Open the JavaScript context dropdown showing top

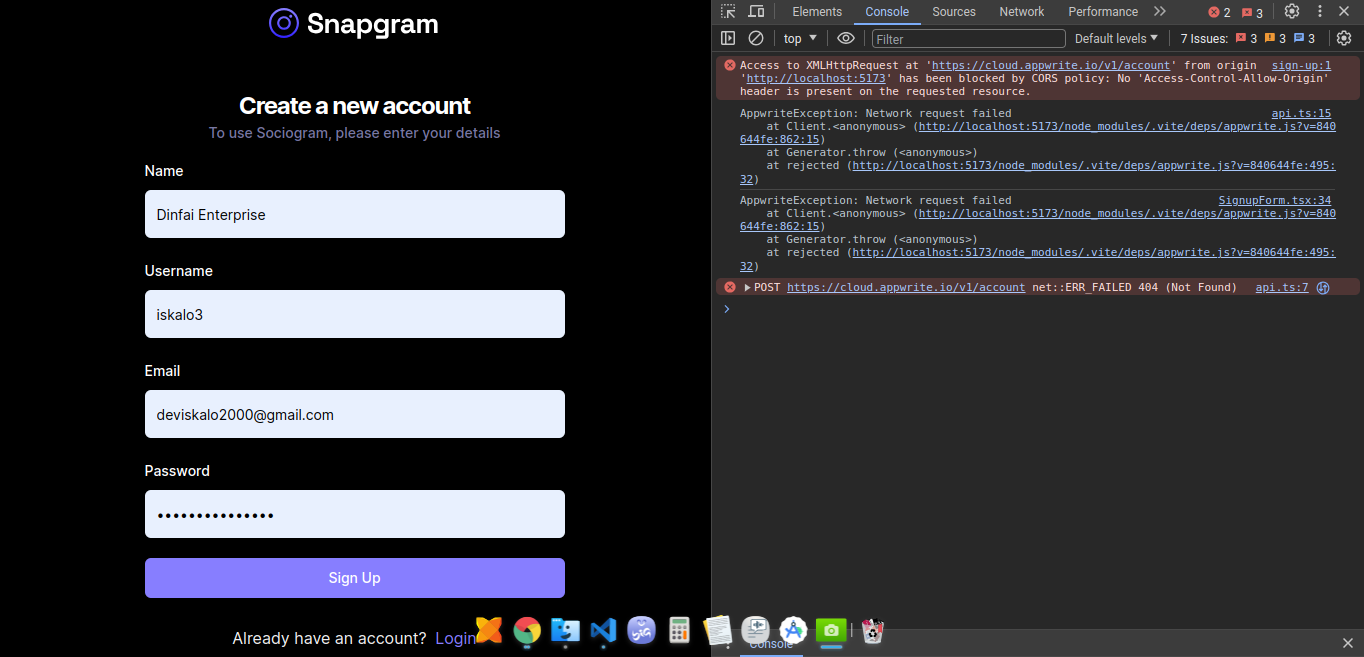799,38
